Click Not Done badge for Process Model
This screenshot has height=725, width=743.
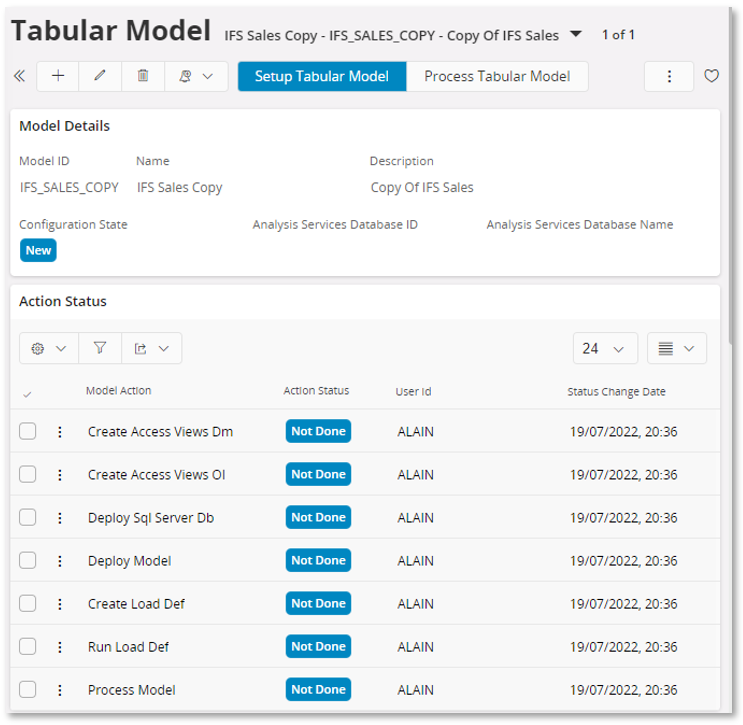pyautogui.click(x=318, y=690)
